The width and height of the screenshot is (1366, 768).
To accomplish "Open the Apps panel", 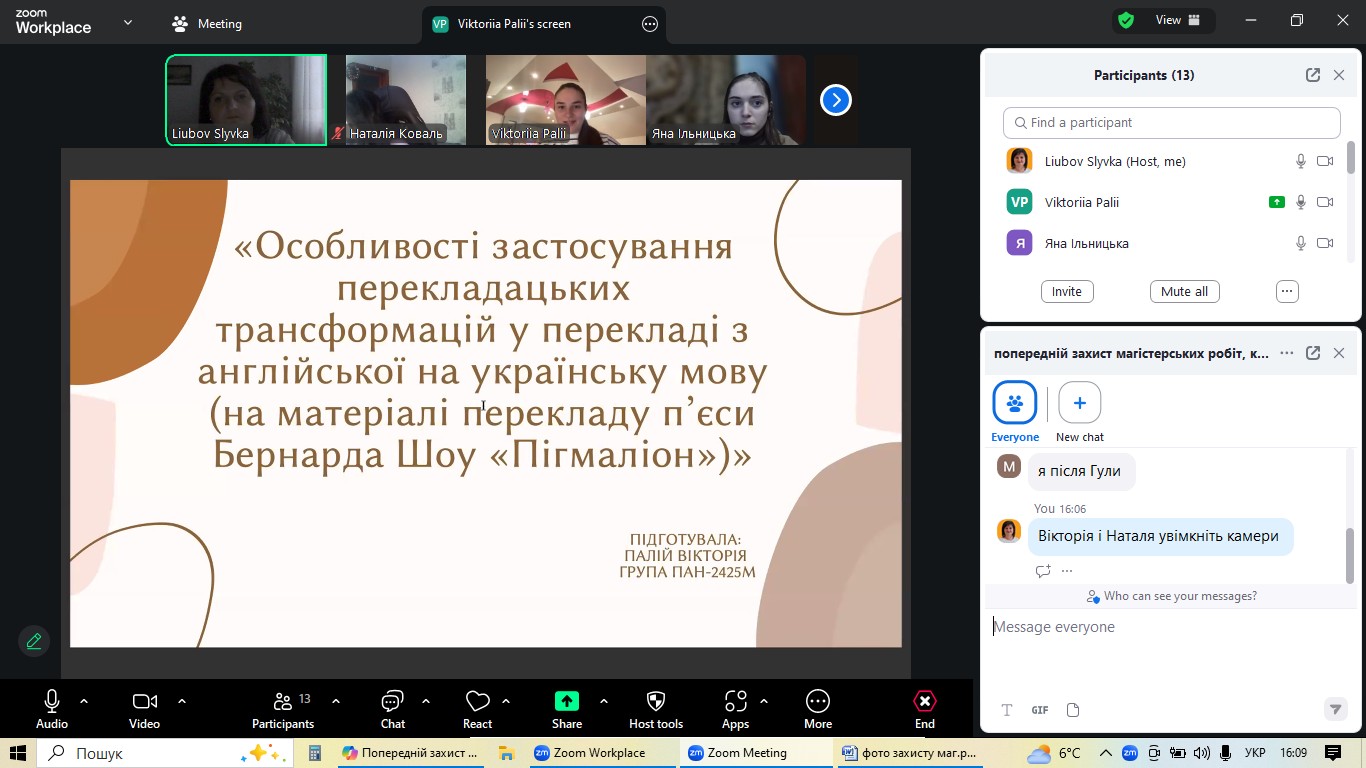I will (735, 709).
